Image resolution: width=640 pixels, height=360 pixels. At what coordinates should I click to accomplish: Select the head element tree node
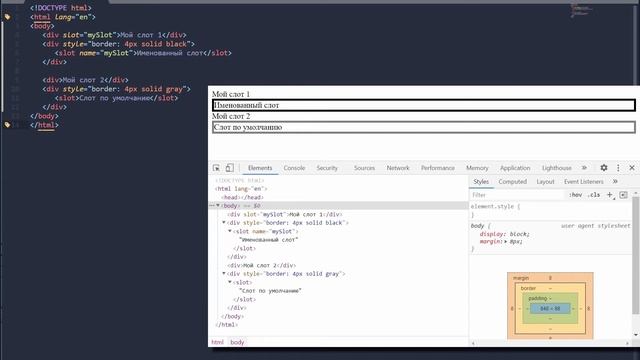(x=242, y=197)
